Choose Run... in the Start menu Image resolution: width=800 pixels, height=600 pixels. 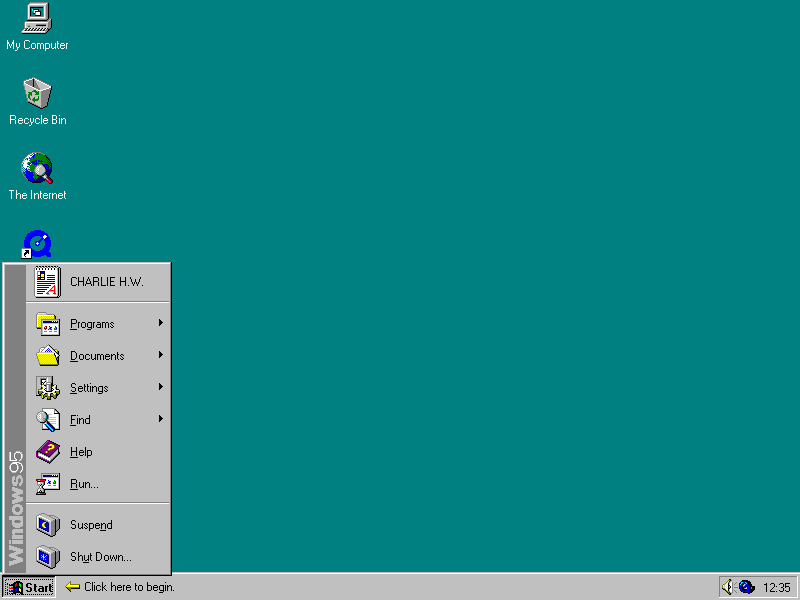(98, 484)
